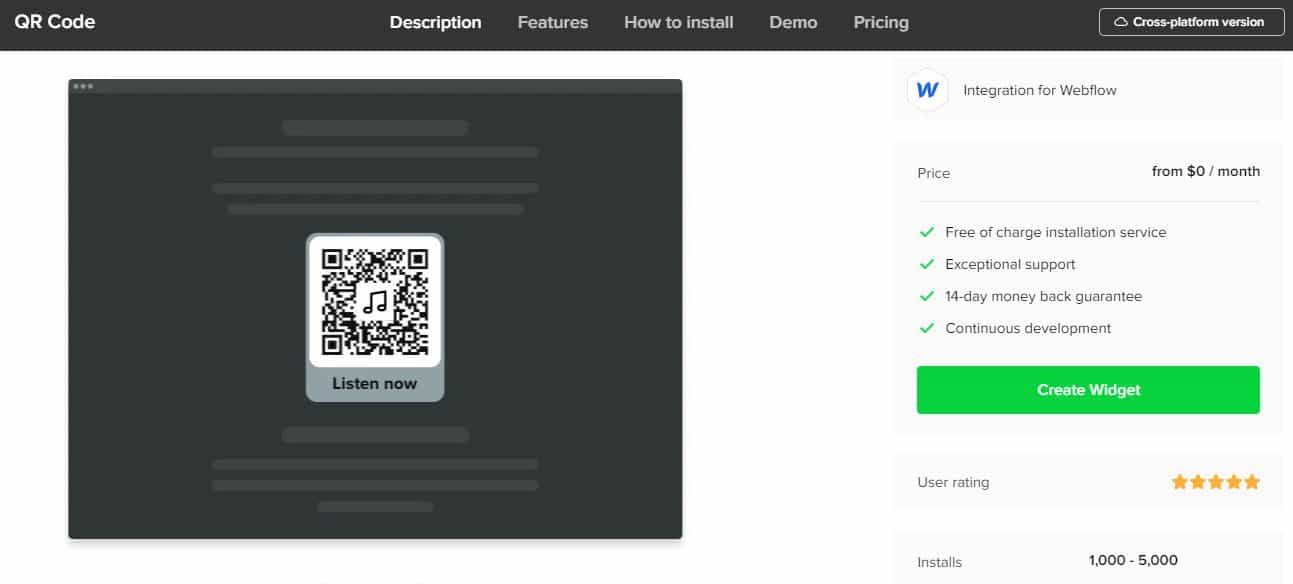Click checkmark beside Continuous development
The height and width of the screenshot is (584, 1293).
(x=927, y=328)
